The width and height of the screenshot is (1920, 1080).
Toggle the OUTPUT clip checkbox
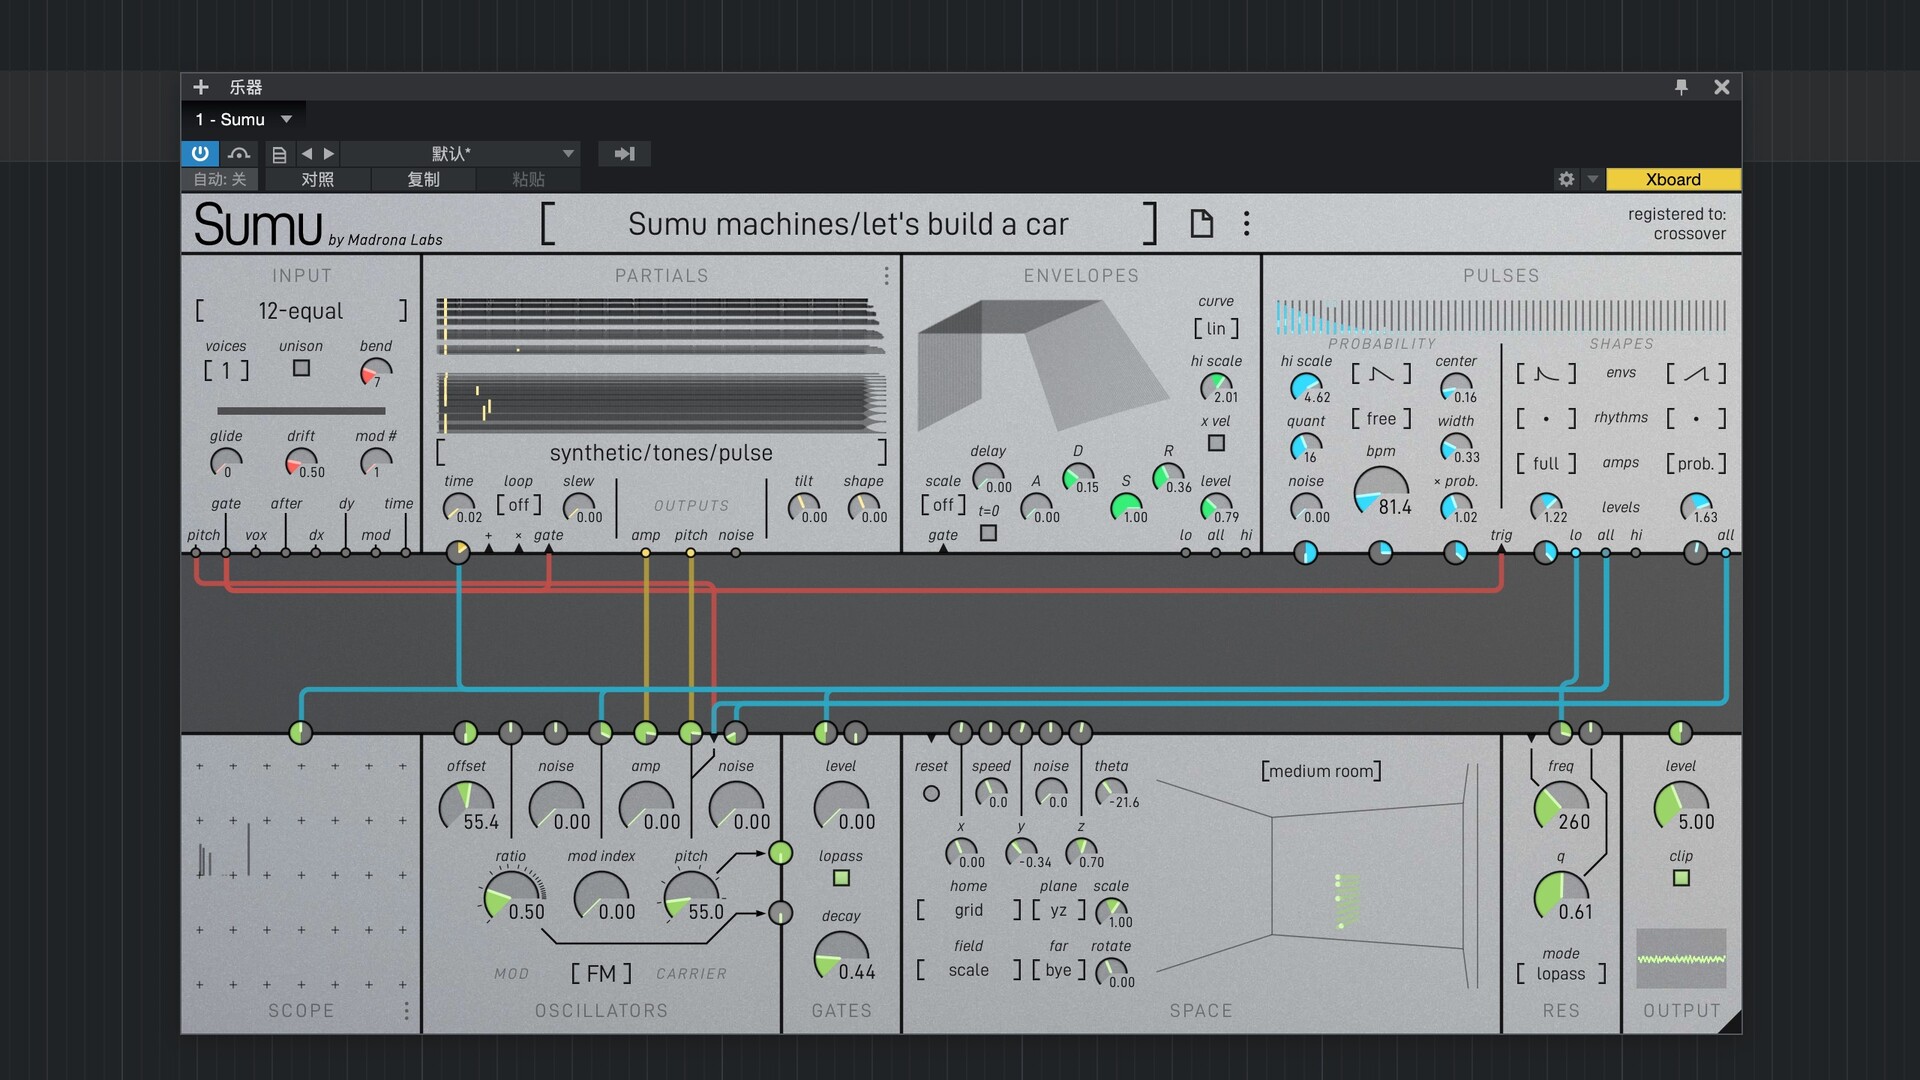(x=1681, y=878)
